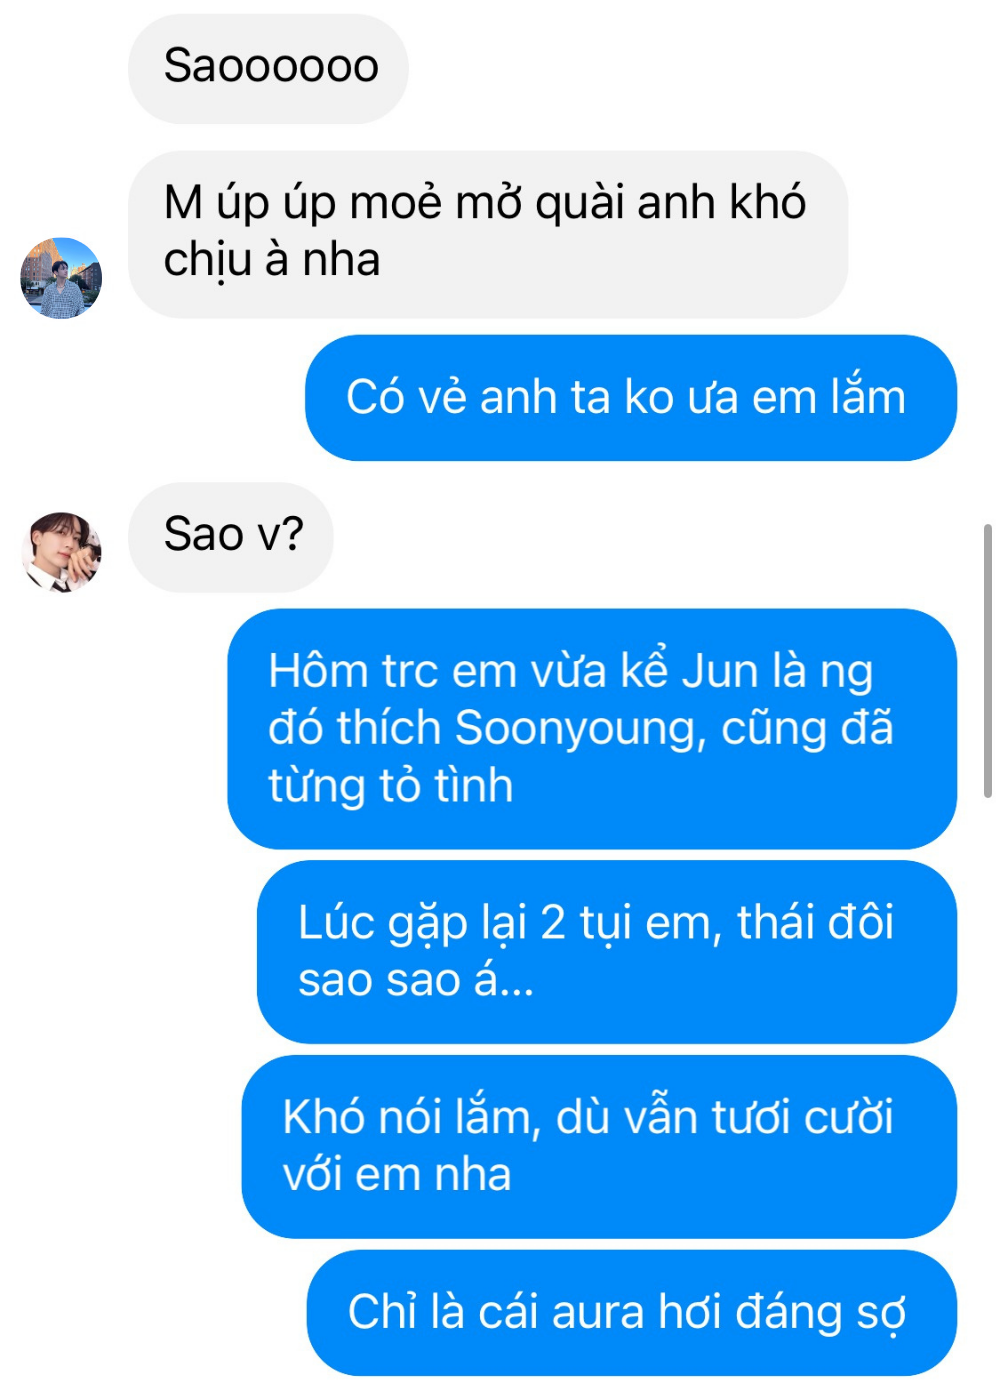Image resolution: width=1000 pixels, height=1388 pixels.
Task: Tap the "Sao v?" reply bubble
Action: point(231,537)
